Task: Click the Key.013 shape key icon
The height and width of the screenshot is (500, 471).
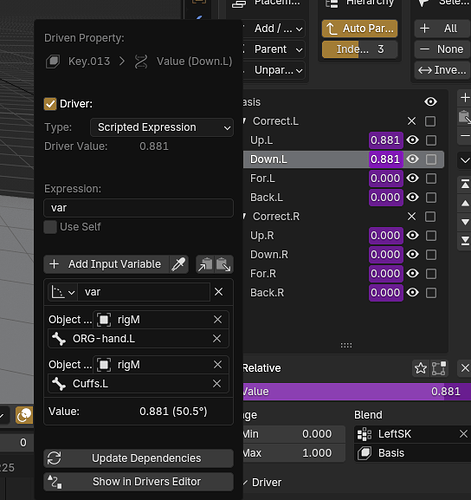Action: point(53,61)
